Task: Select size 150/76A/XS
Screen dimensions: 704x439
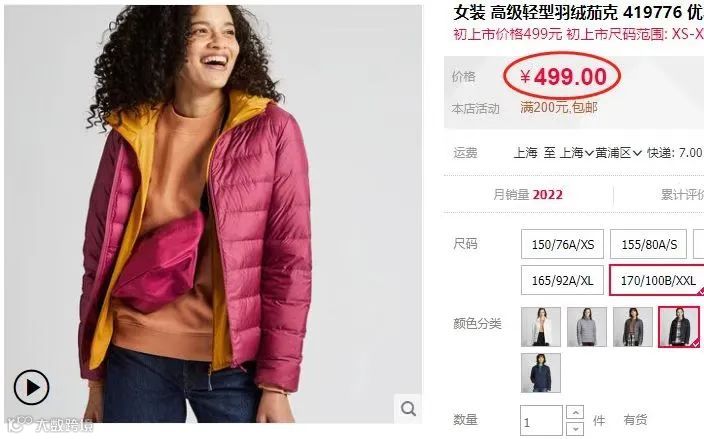Action: tap(562, 244)
